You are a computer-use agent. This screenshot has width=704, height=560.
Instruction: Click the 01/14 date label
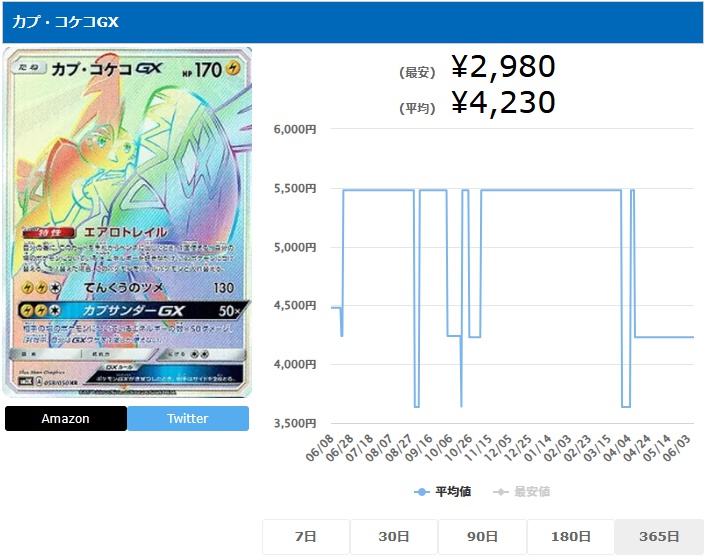(538, 448)
